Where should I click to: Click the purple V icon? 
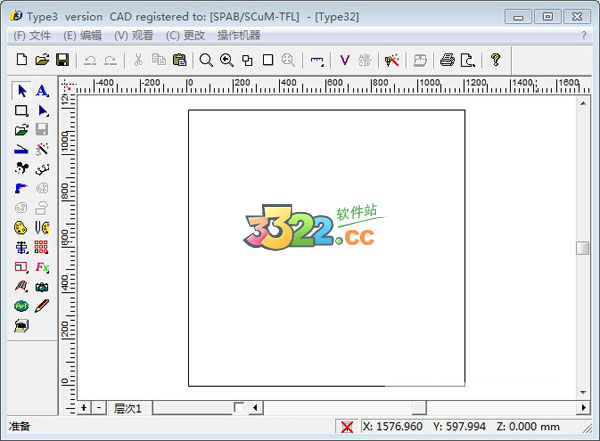345,60
